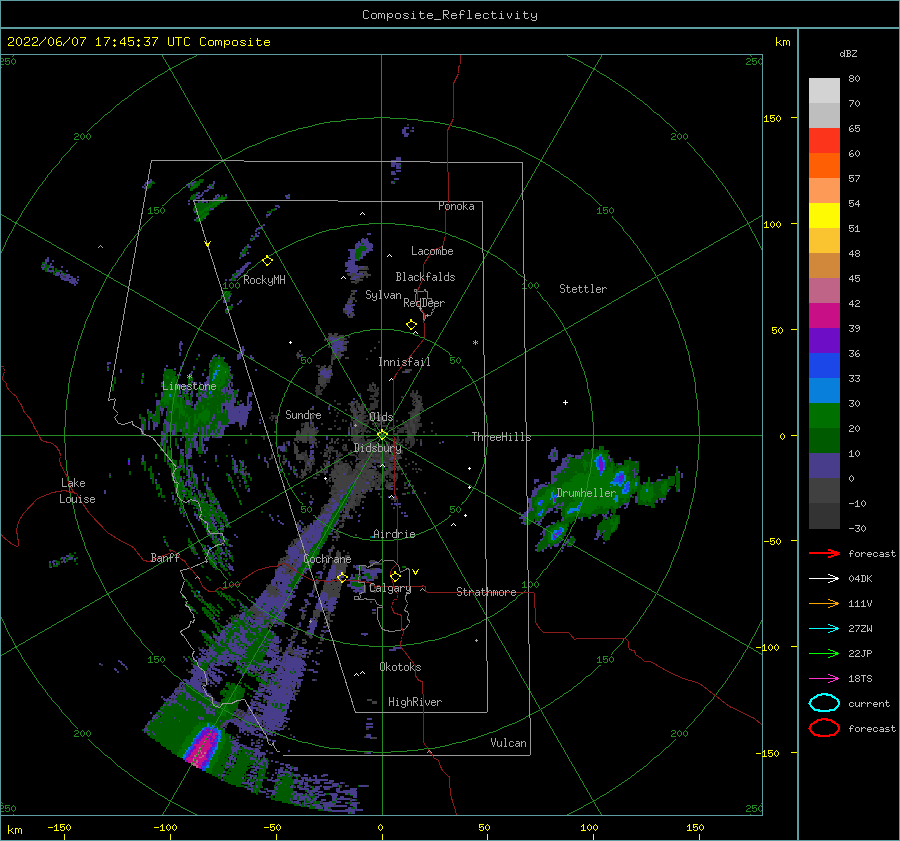Click the Stettler label

tap(583, 289)
